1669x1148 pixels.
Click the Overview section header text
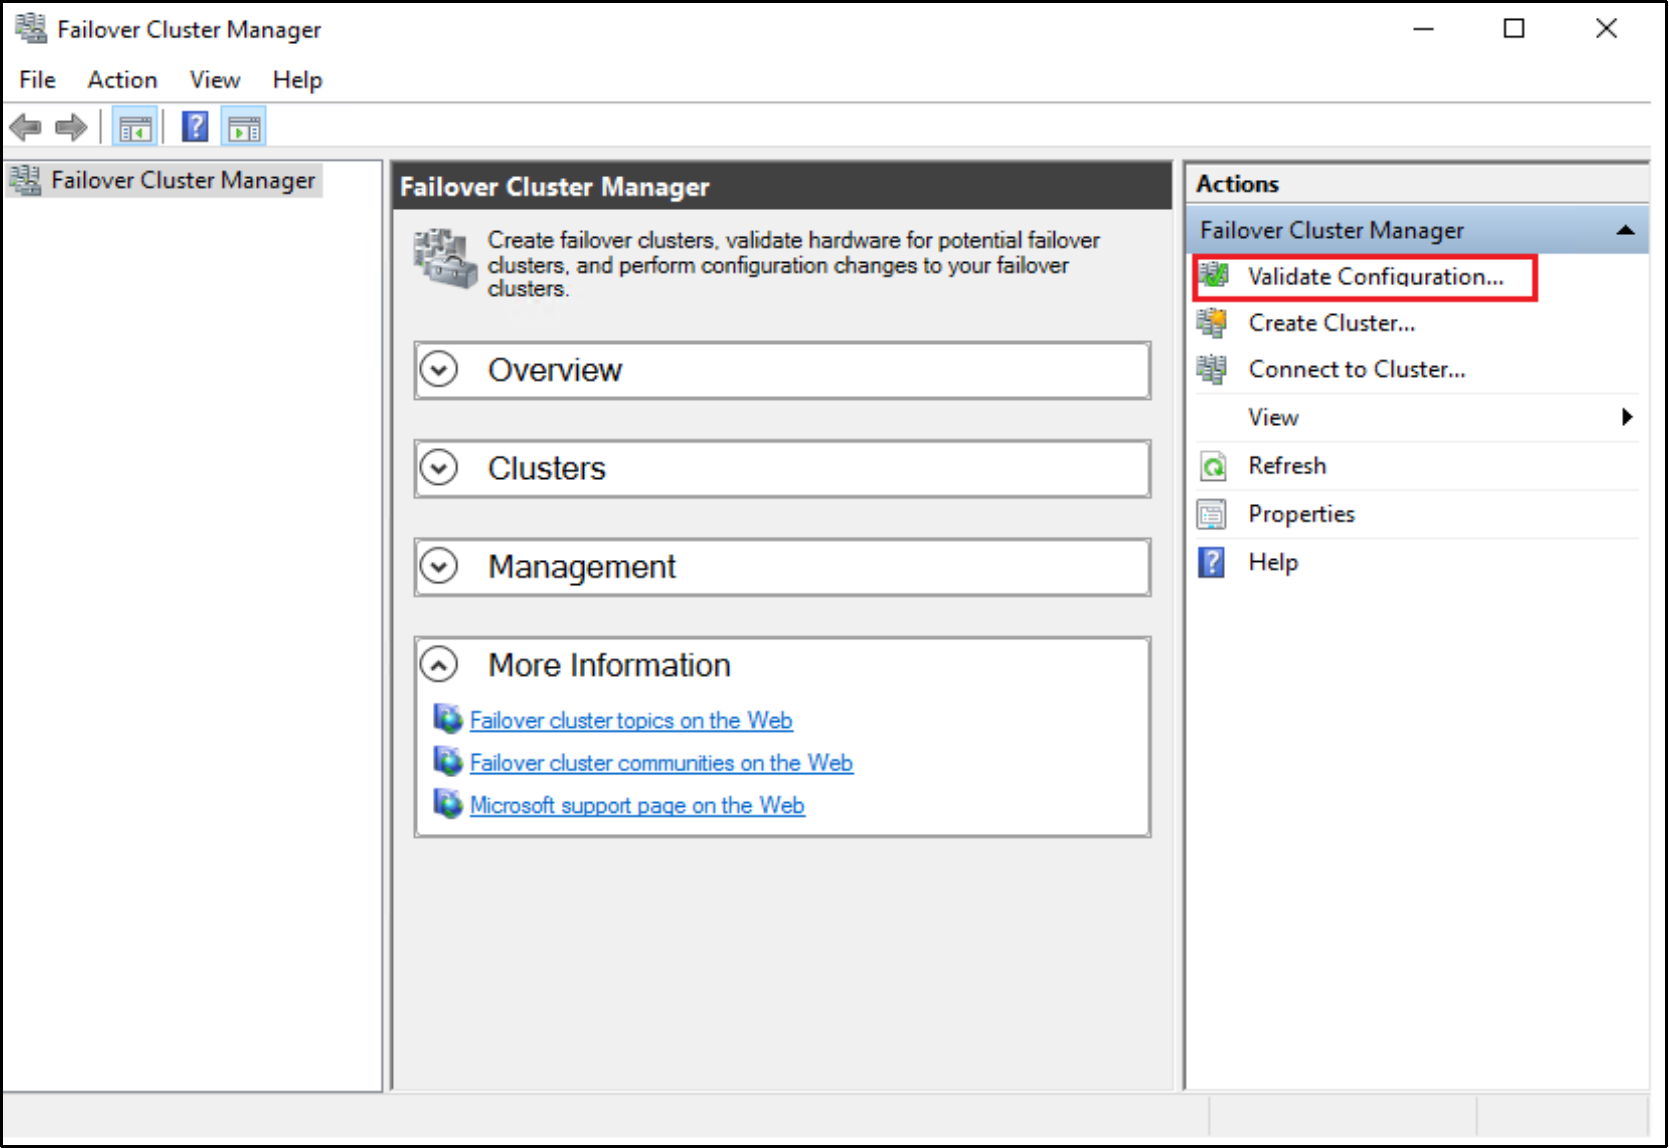[x=555, y=370]
